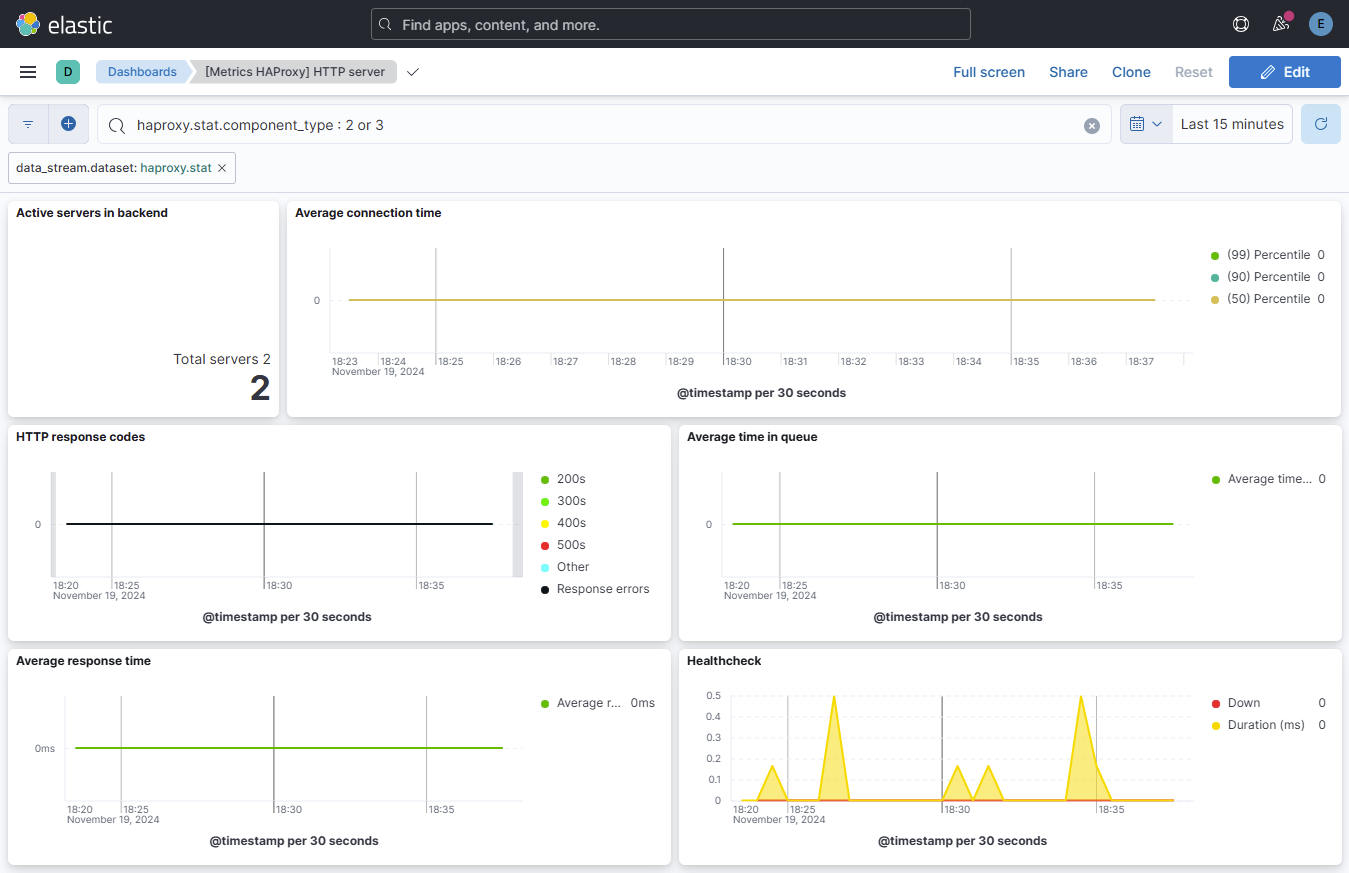The width and height of the screenshot is (1349, 873).
Task: Clear the query input text
Action: [x=1092, y=125]
